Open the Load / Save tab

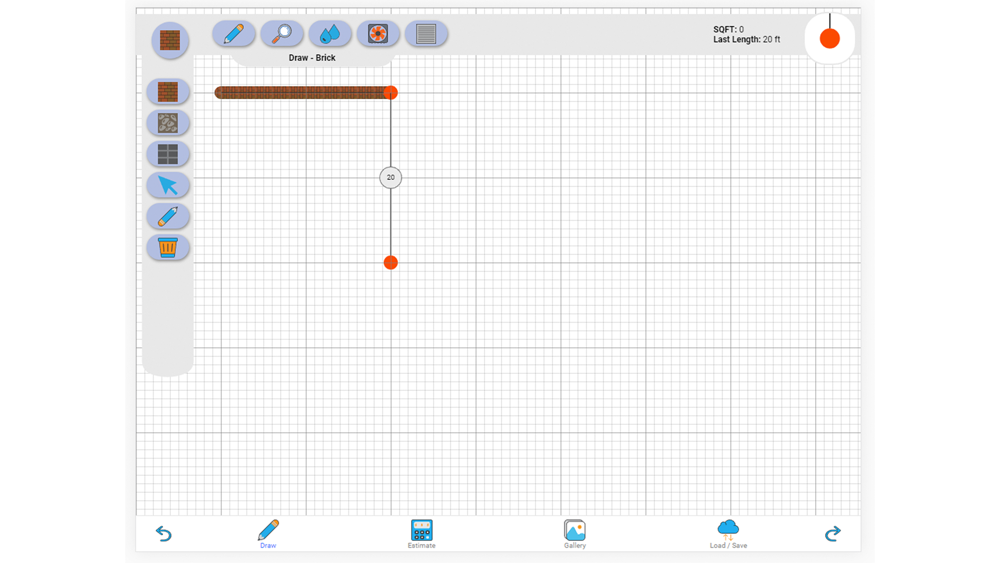click(x=728, y=534)
